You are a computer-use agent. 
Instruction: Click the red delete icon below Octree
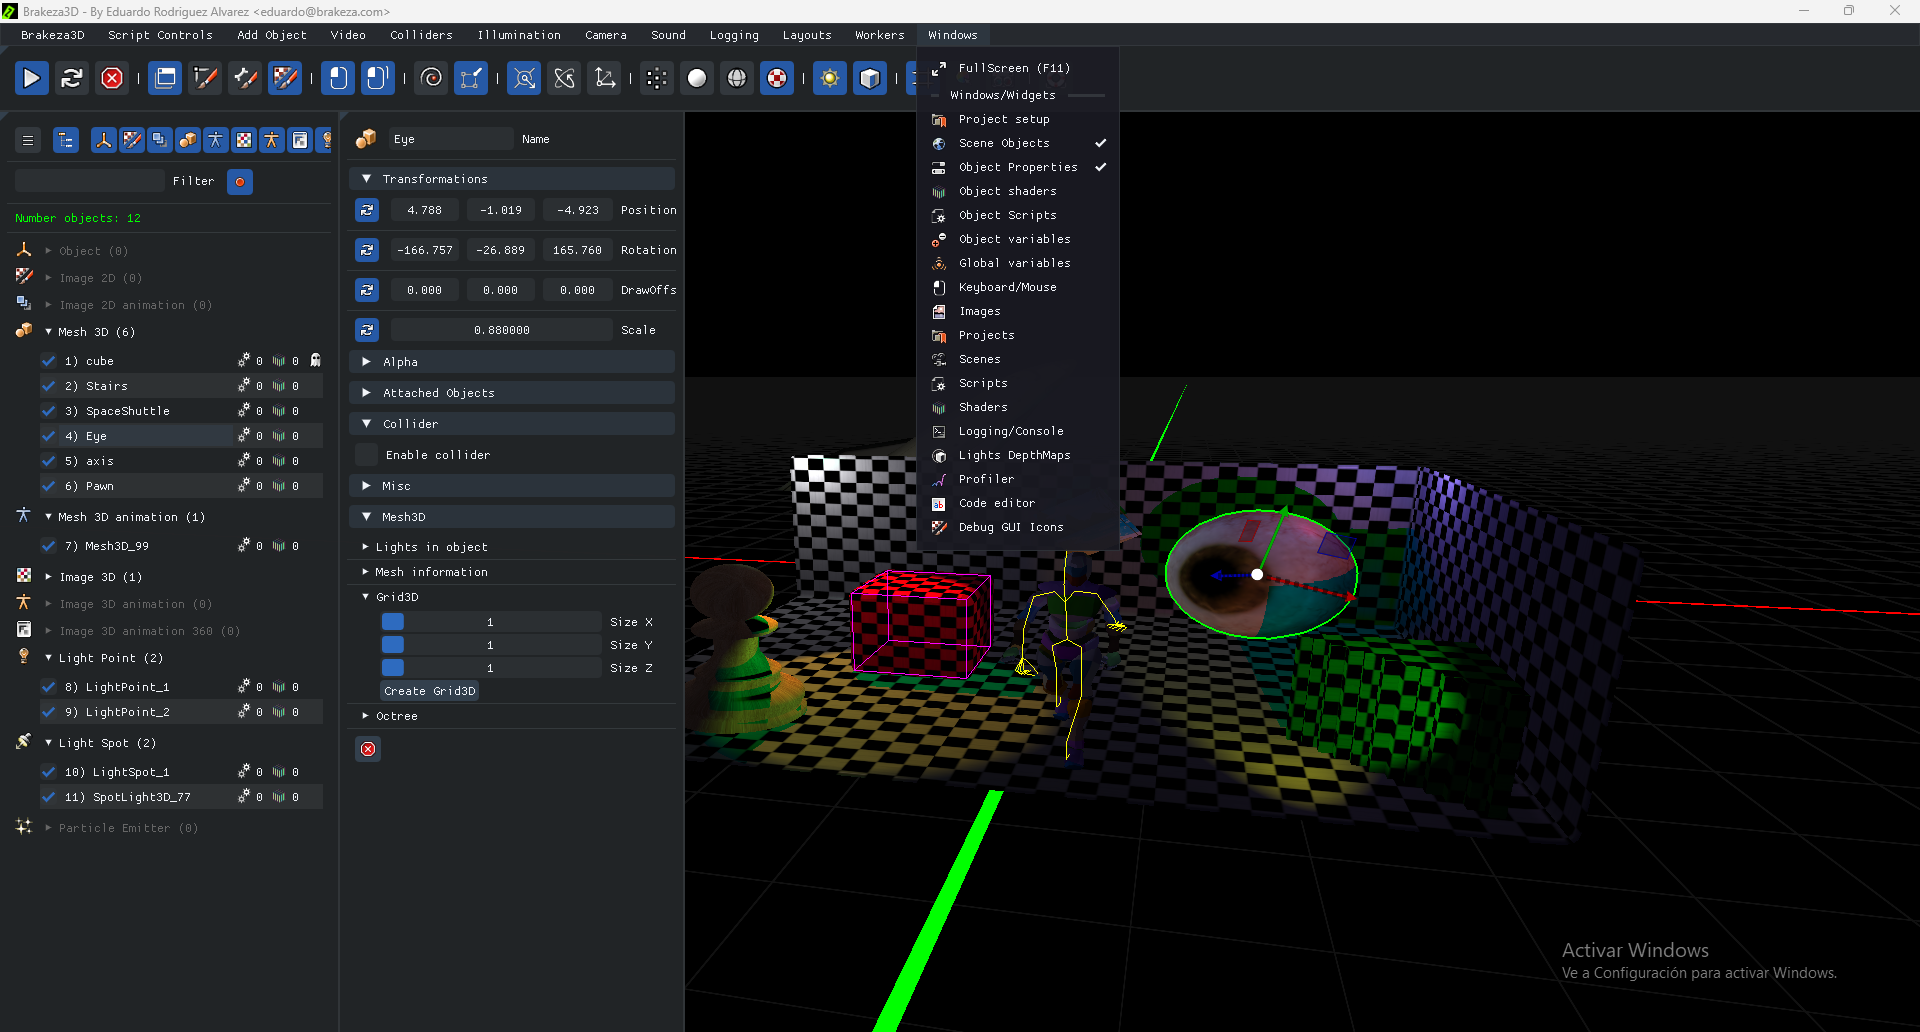coord(368,749)
